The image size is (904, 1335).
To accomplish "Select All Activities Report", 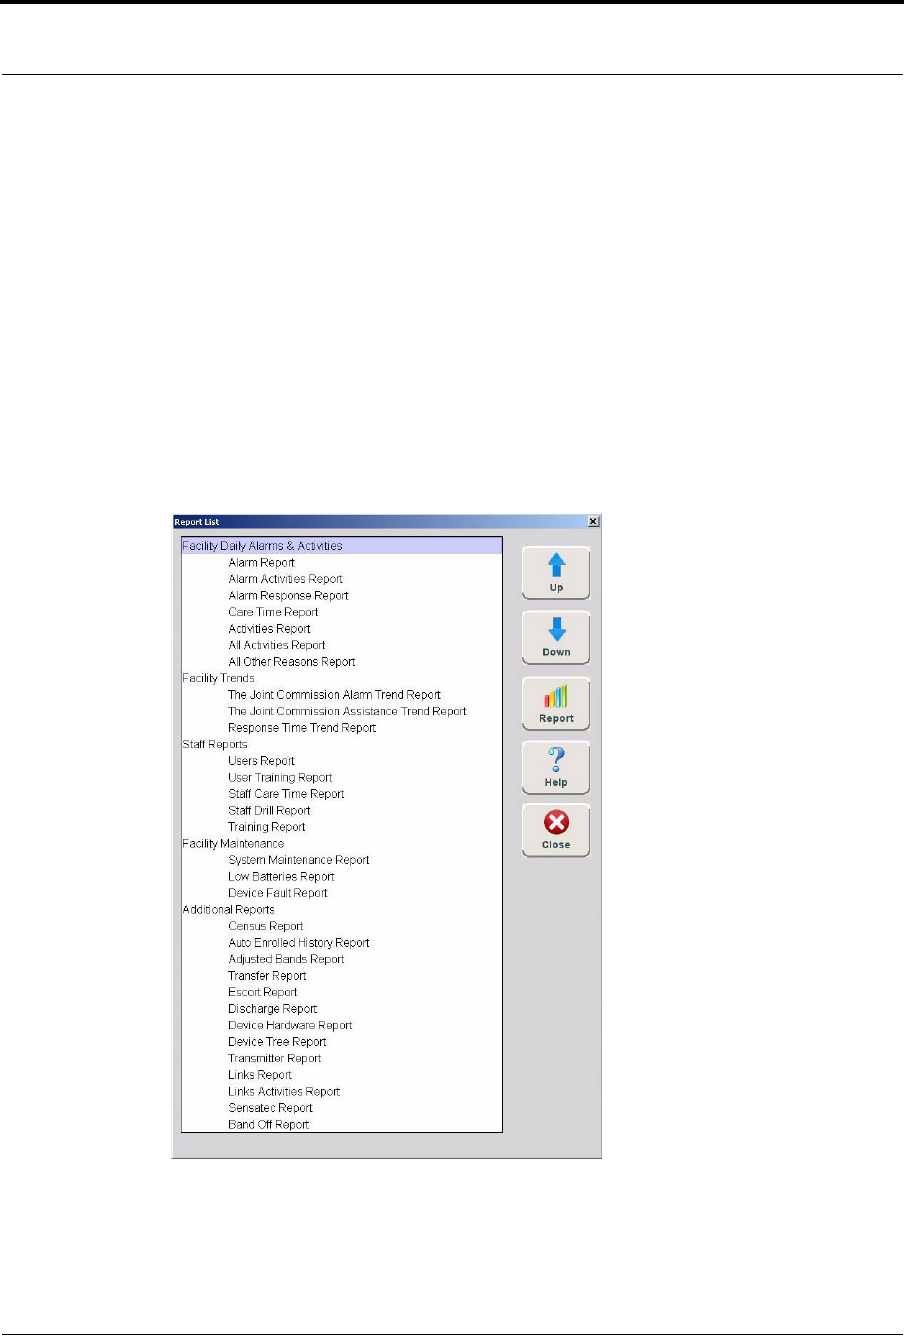I will point(276,645).
